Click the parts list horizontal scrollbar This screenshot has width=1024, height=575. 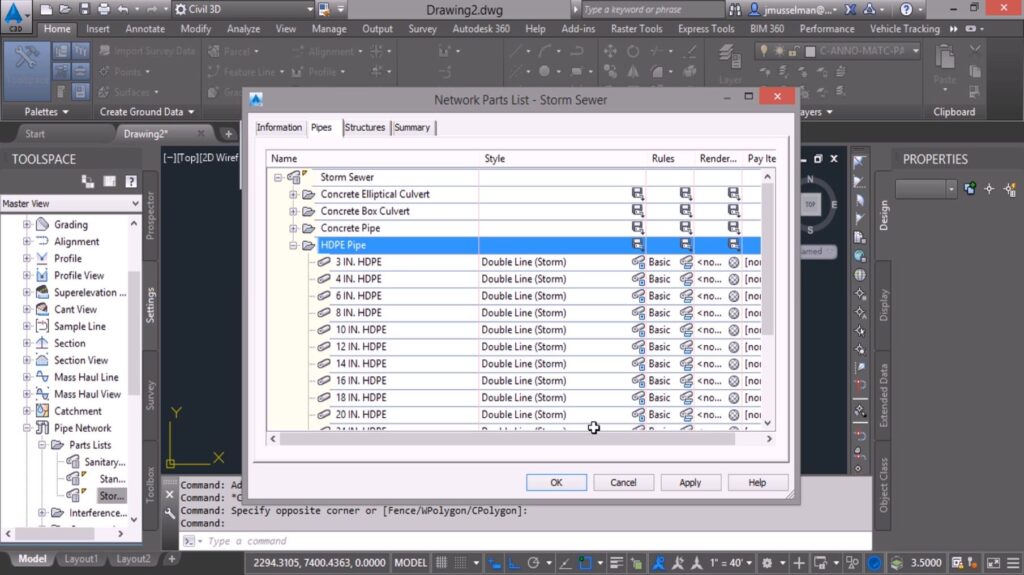507,439
